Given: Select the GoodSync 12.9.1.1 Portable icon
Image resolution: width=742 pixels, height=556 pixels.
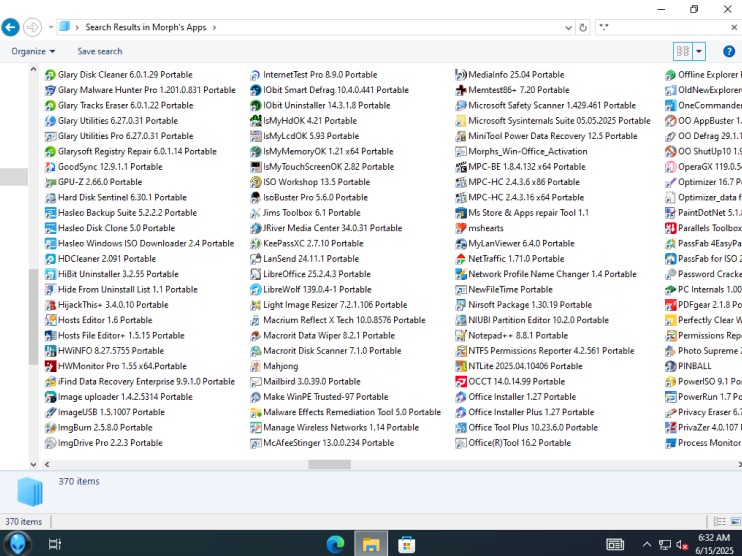Looking at the screenshot, I should pyautogui.click(x=50, y=167).
